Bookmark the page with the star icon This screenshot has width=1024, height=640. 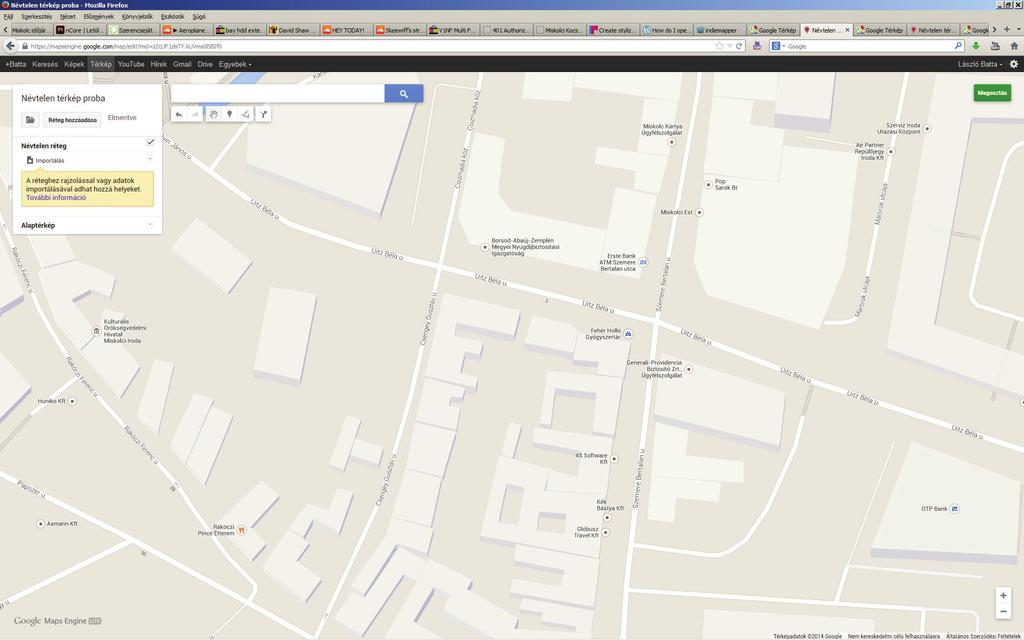719,46
